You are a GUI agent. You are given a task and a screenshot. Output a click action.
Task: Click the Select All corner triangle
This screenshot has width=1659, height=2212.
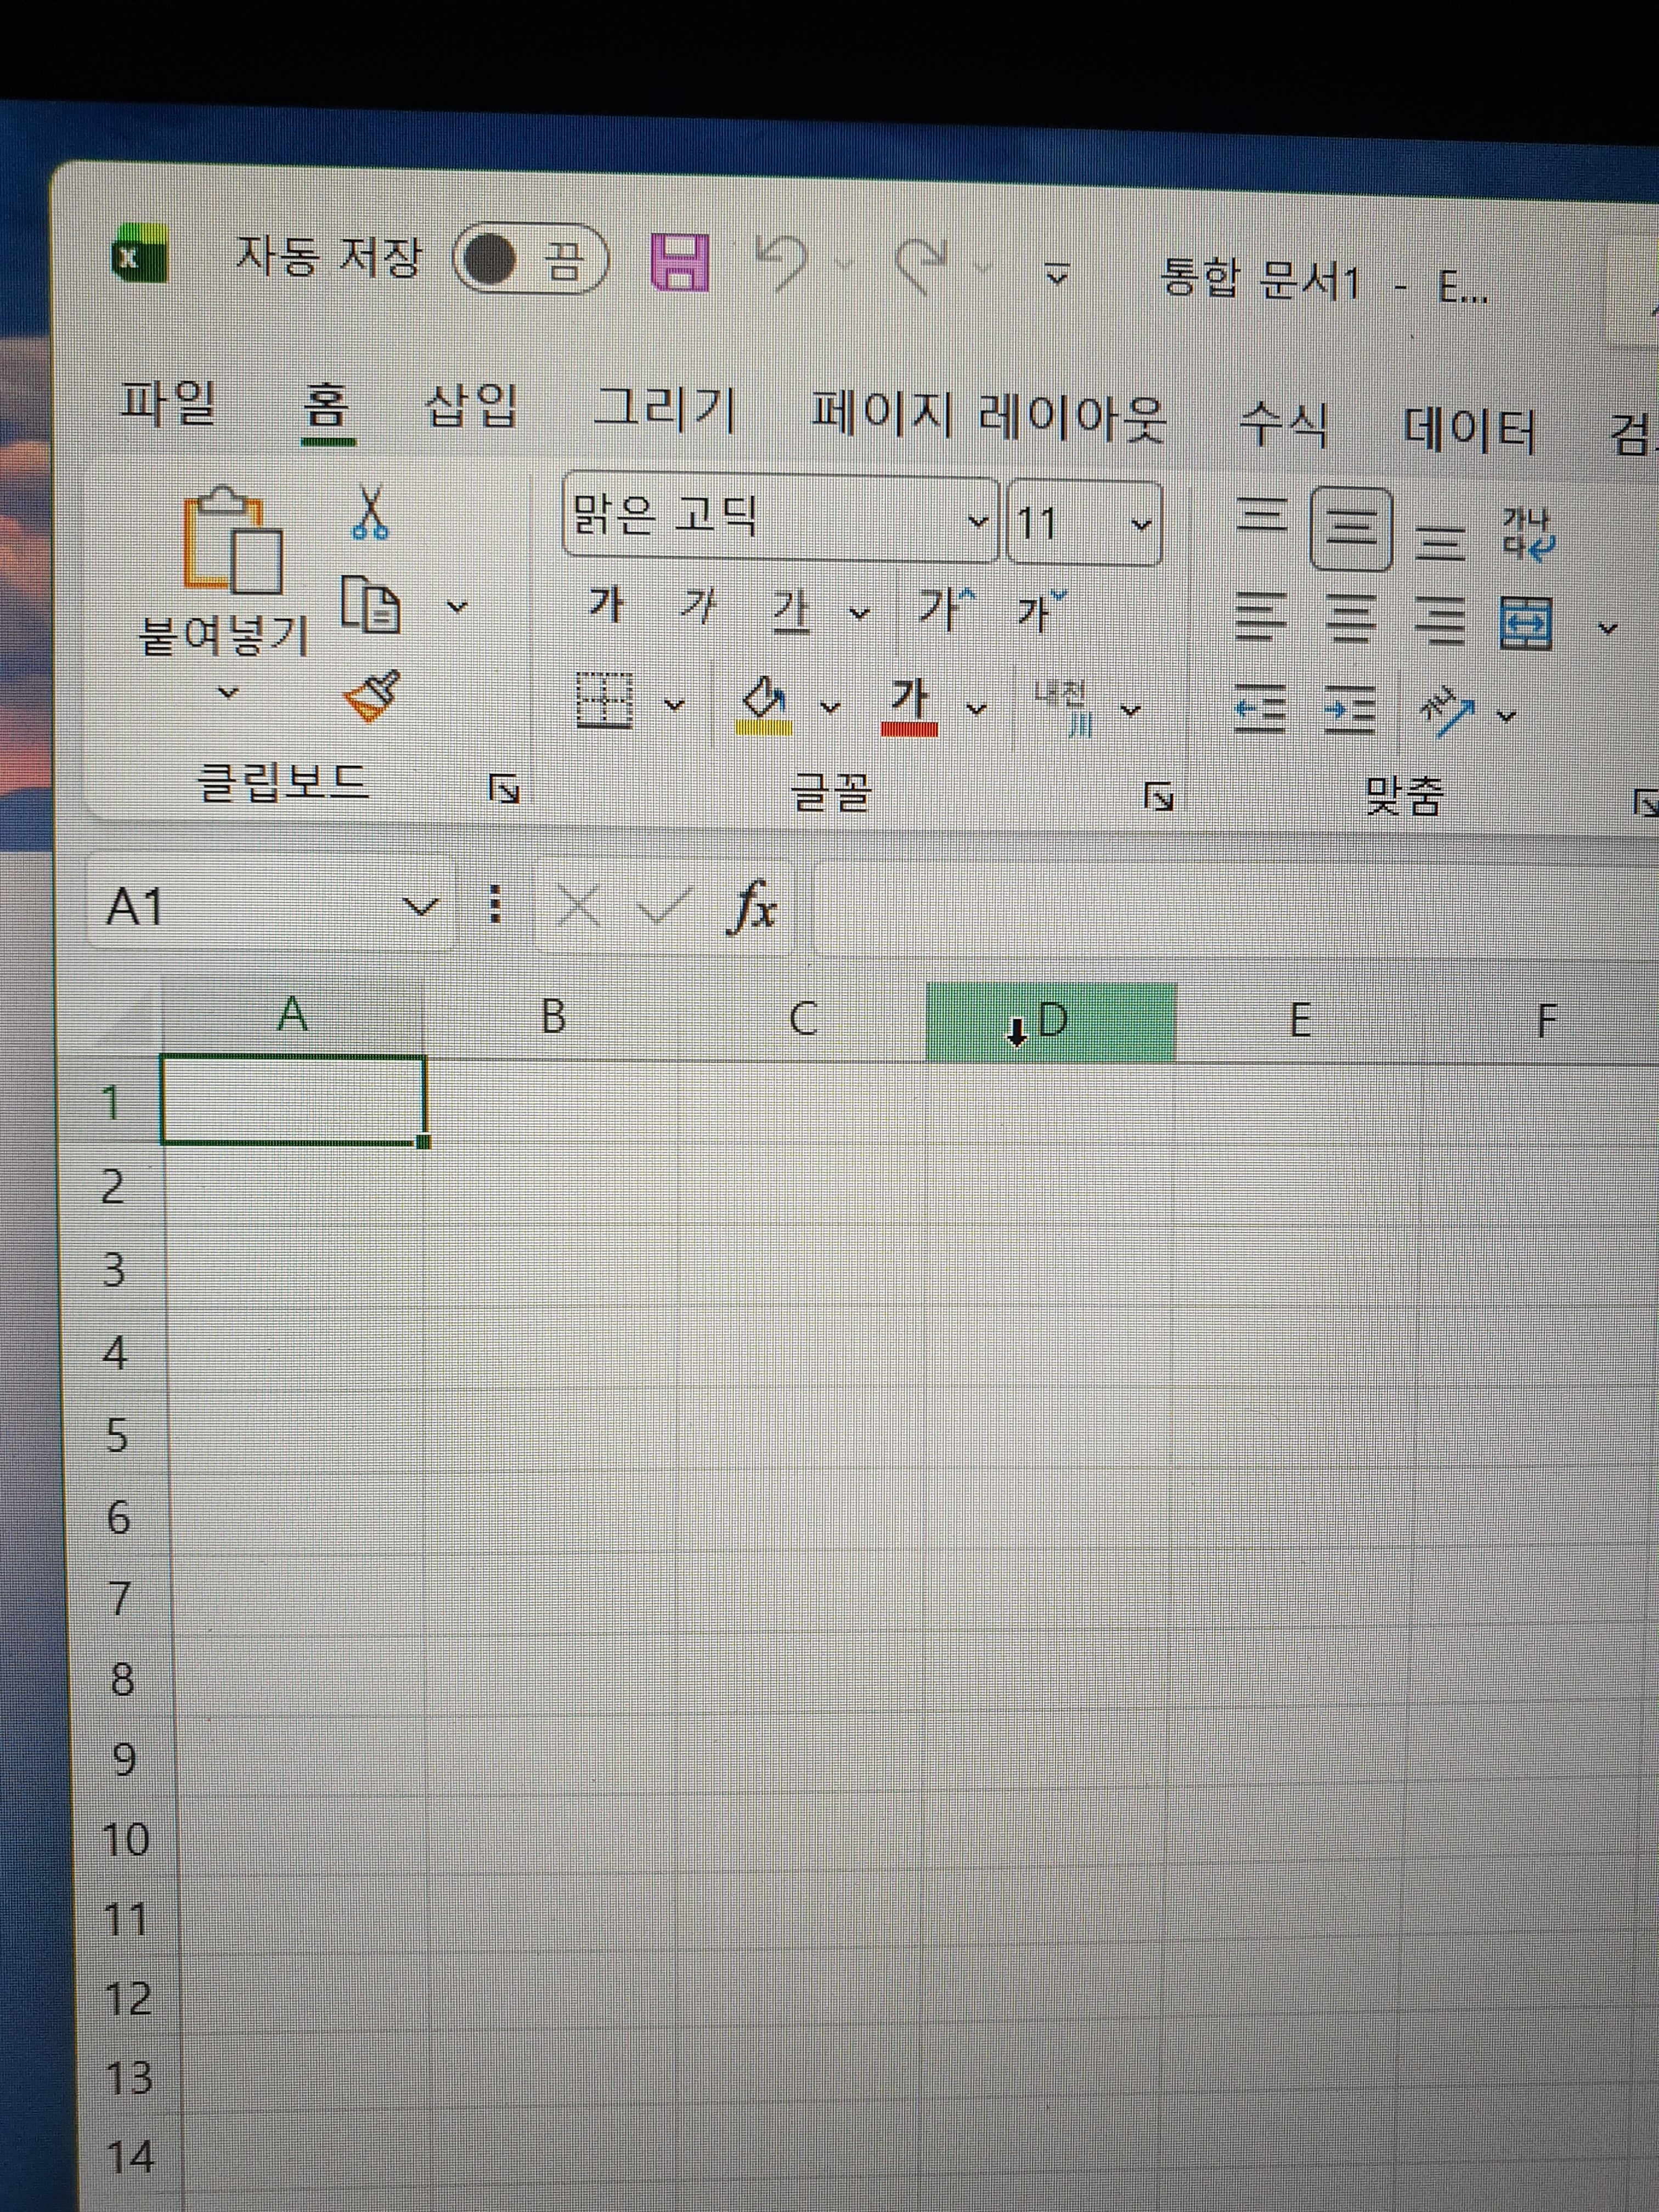pos(125,1017)
